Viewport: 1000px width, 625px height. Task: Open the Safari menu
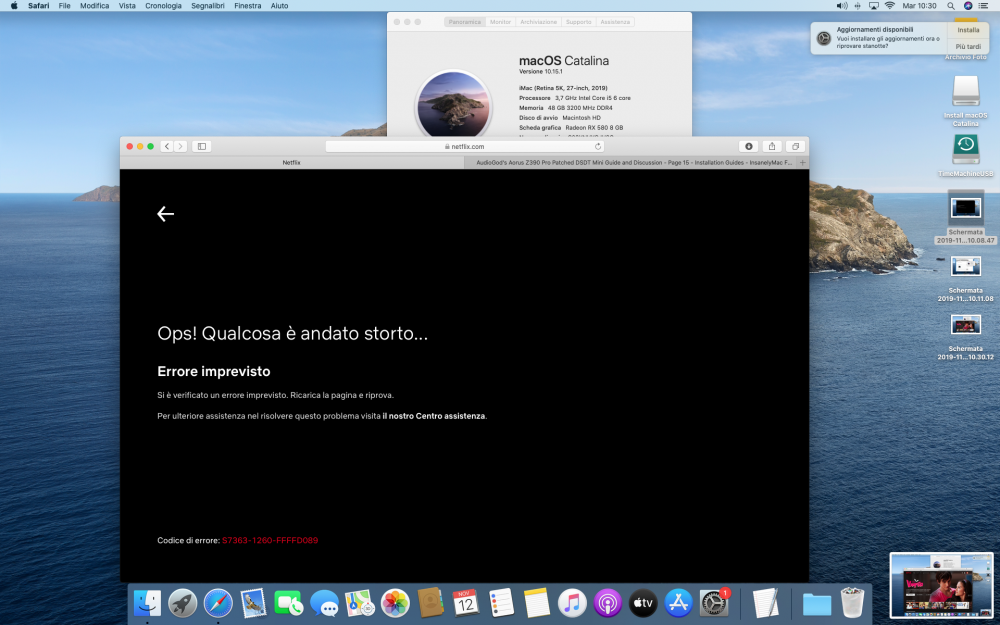38,6
